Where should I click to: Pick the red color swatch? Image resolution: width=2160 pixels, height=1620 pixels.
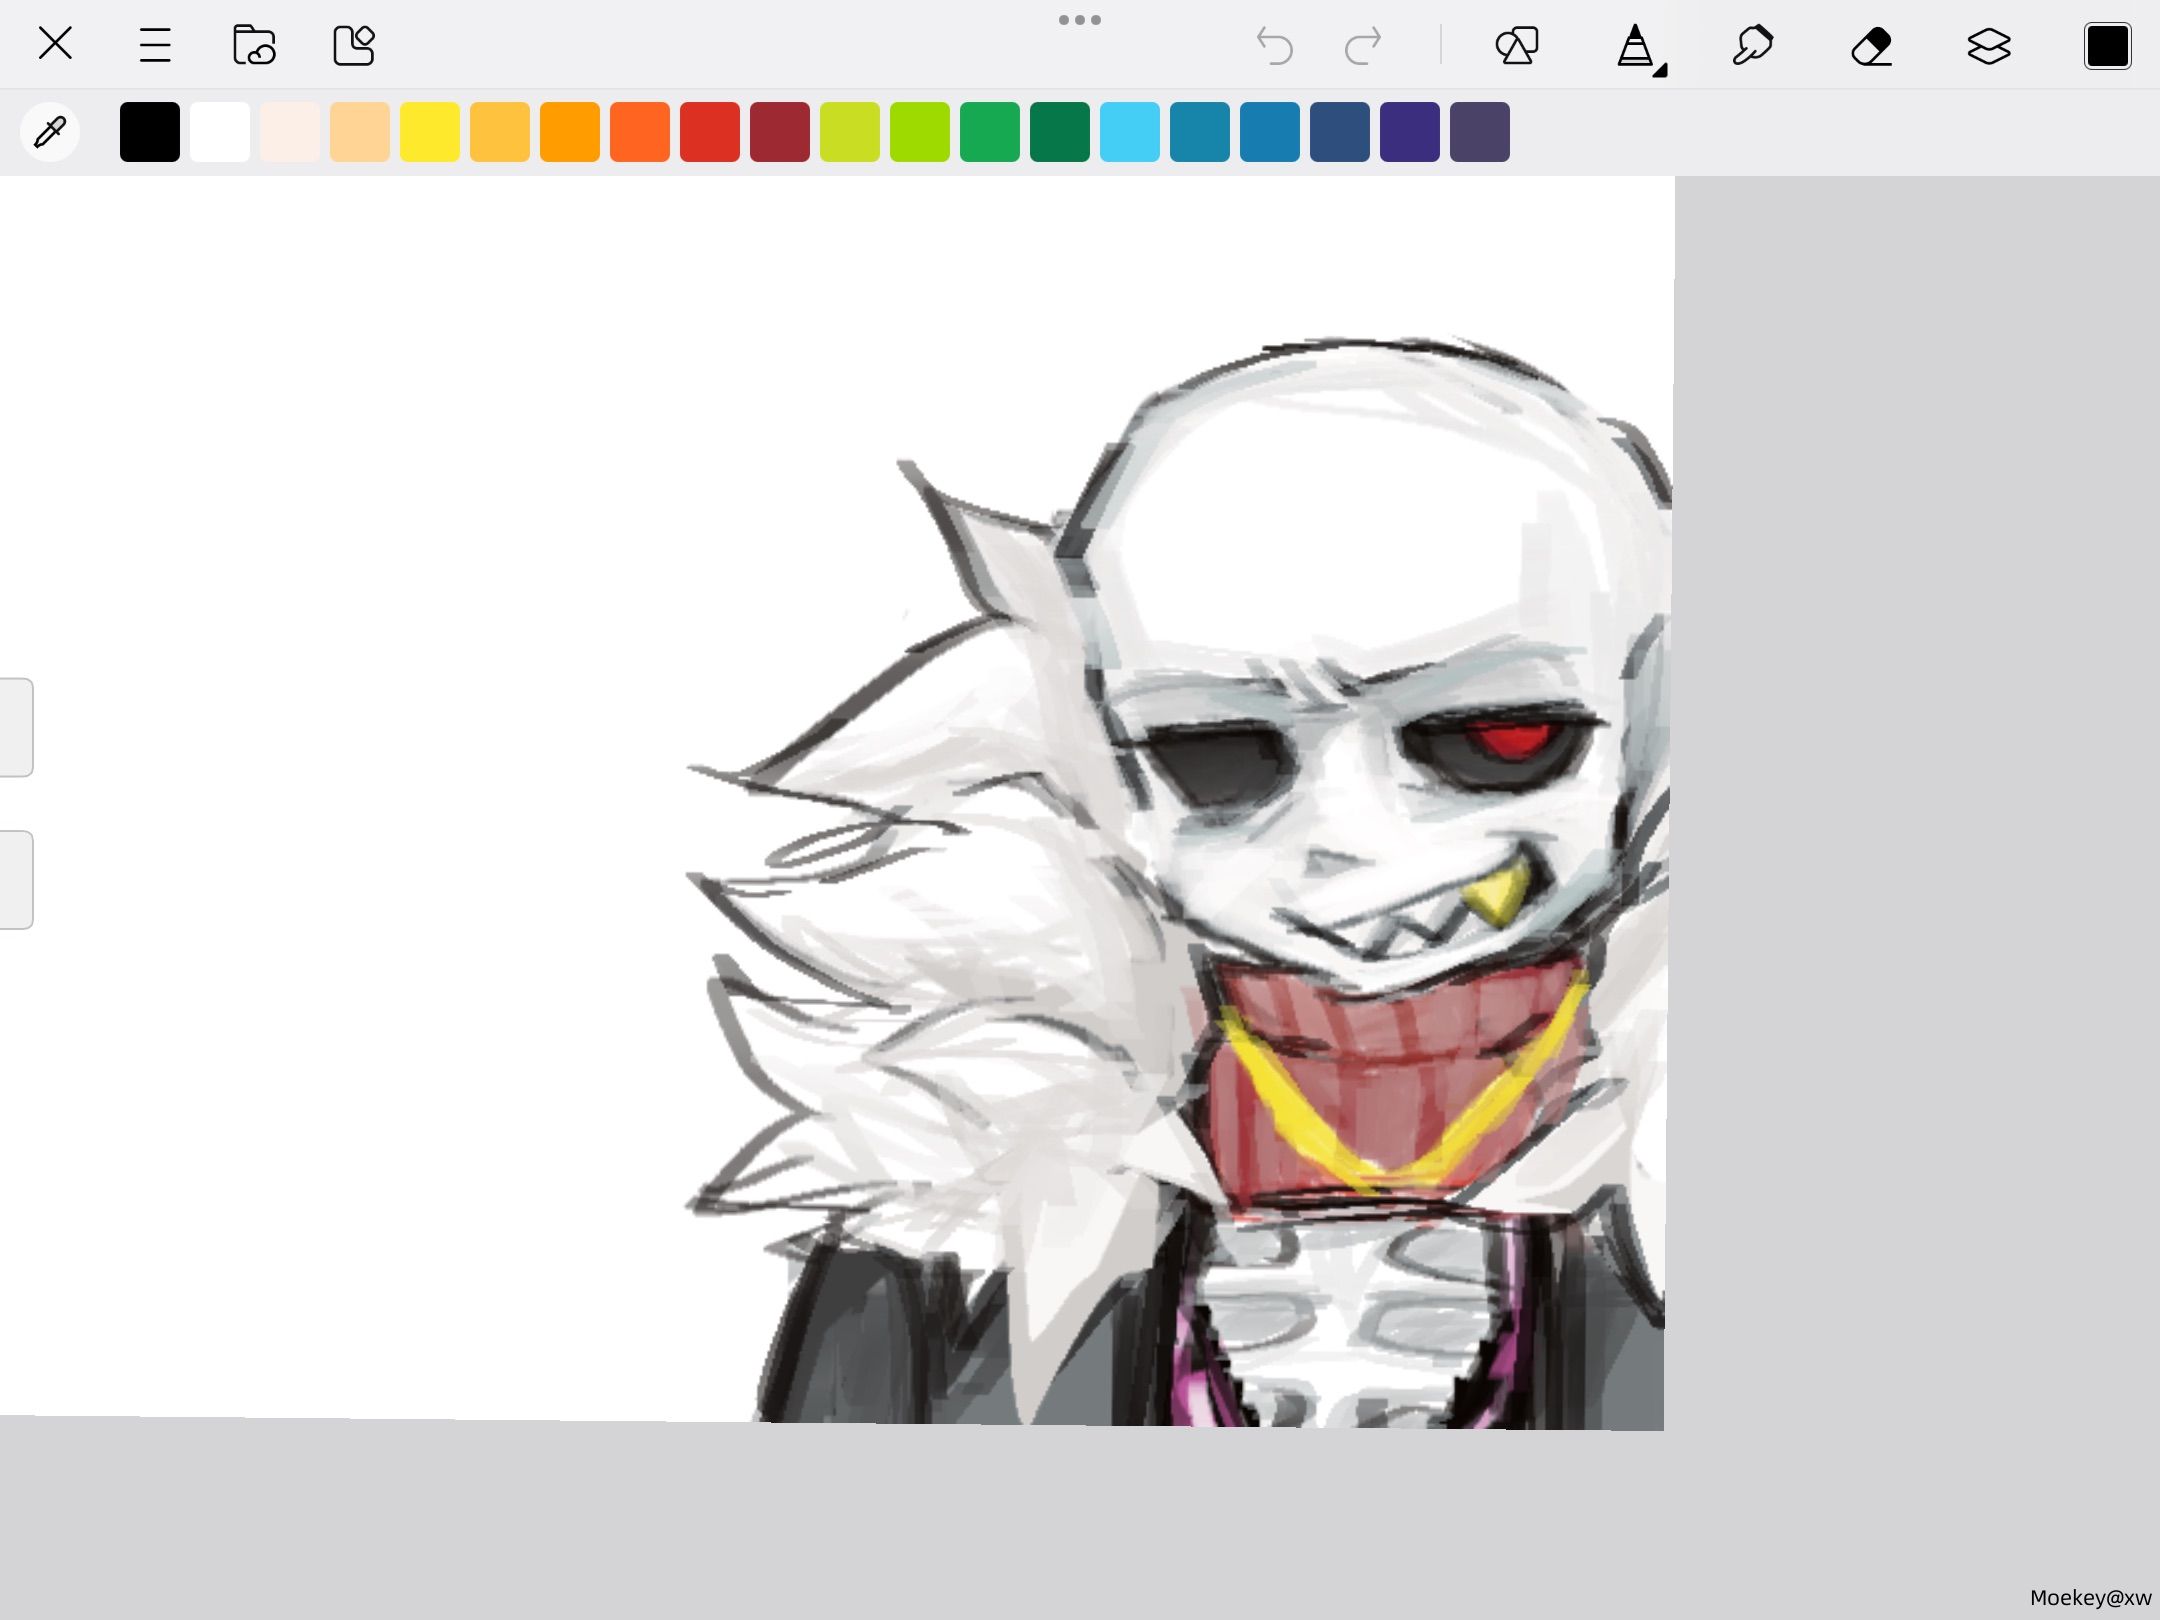tap(710, 132)
